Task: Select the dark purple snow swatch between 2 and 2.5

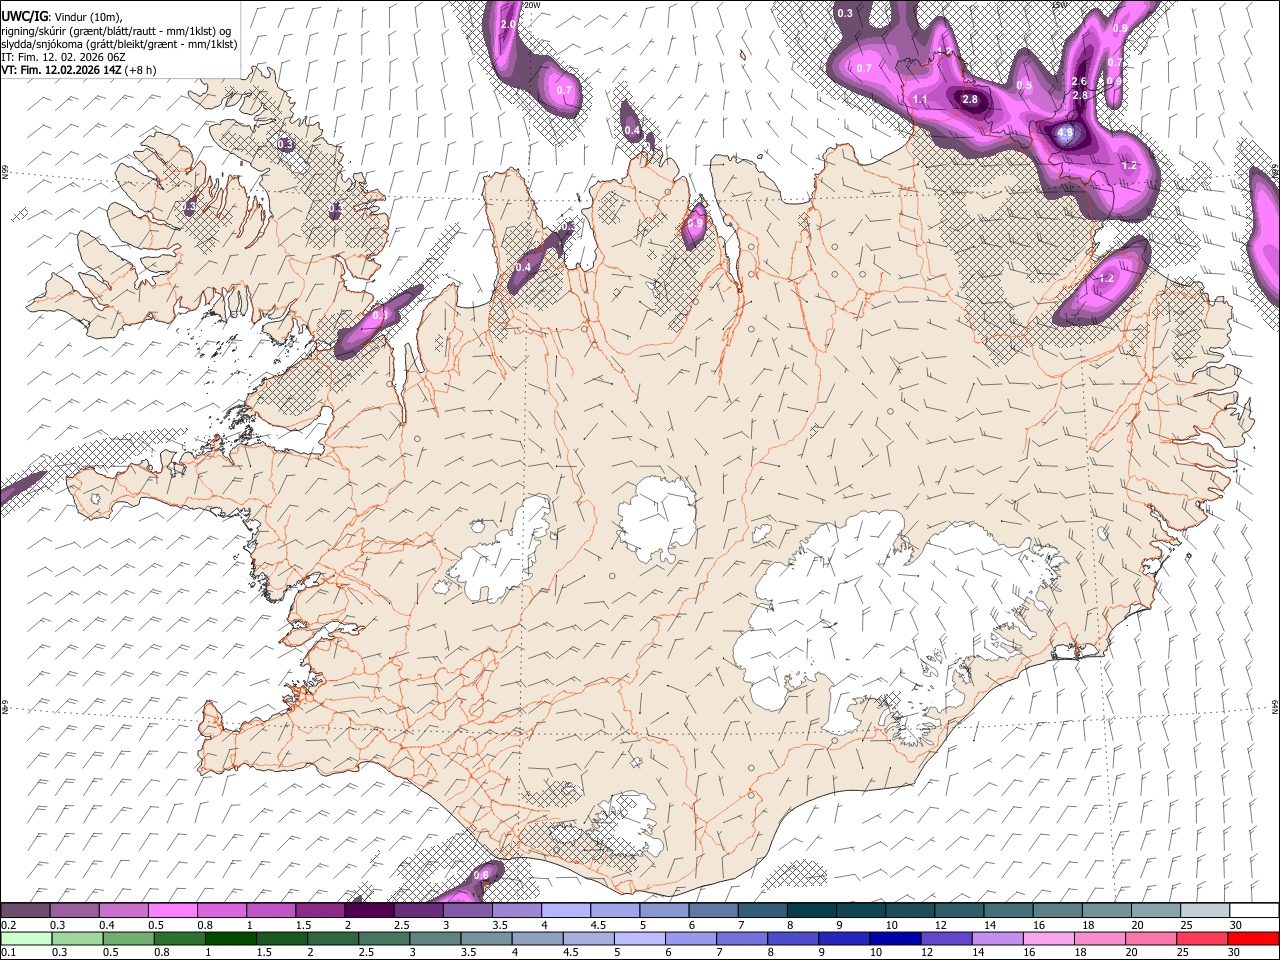Action: [x=369, y=911]
